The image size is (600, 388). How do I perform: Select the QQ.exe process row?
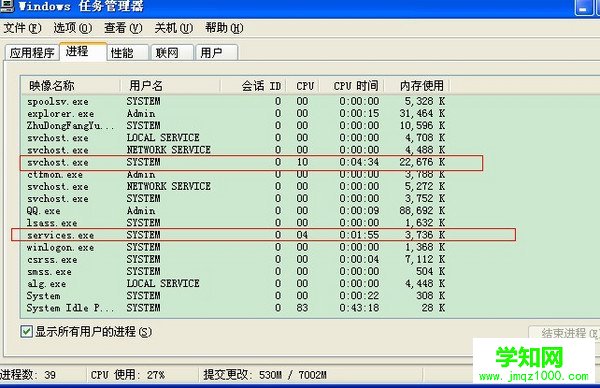click(x=235, y=211)
